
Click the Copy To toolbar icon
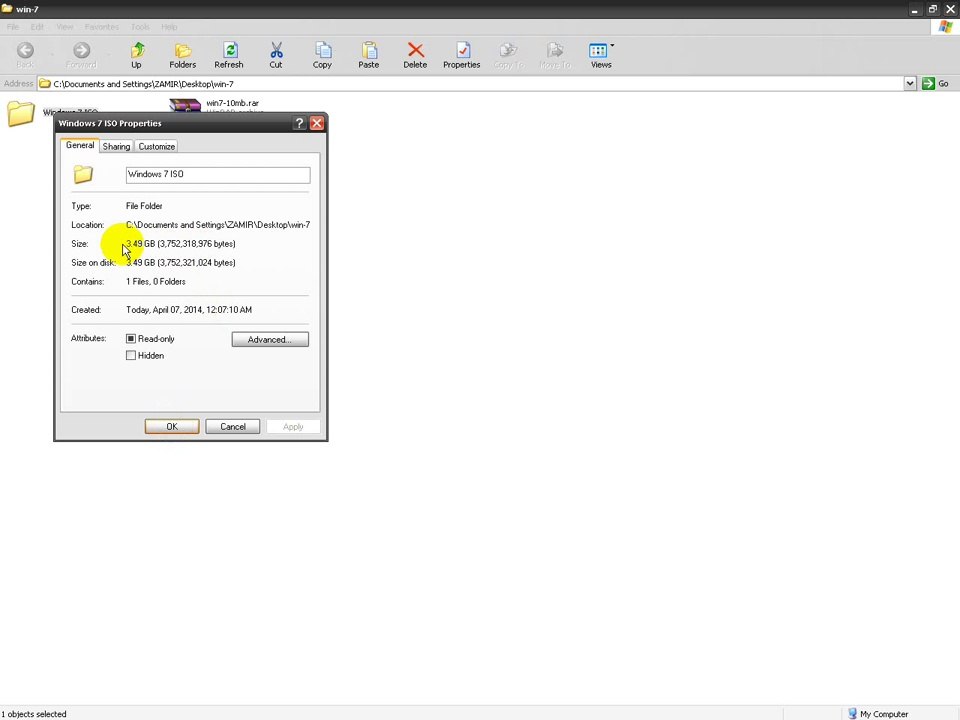coord(508,55)
